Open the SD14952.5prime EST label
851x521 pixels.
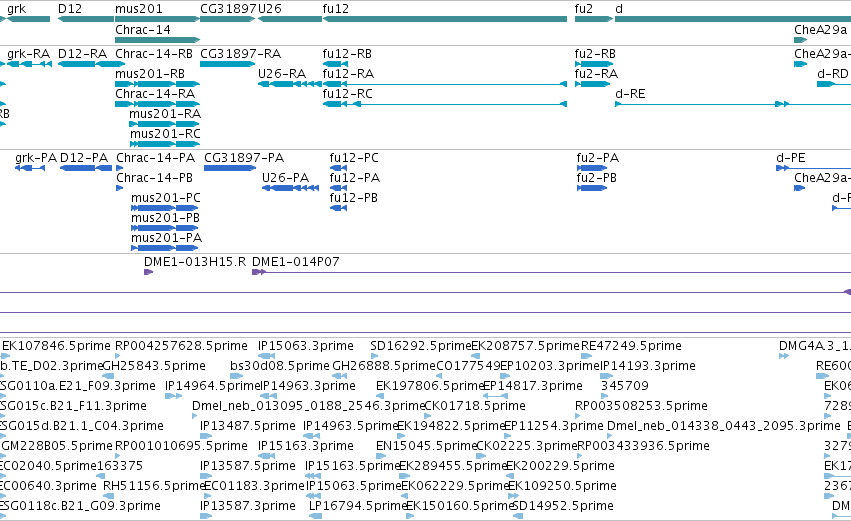562,507
